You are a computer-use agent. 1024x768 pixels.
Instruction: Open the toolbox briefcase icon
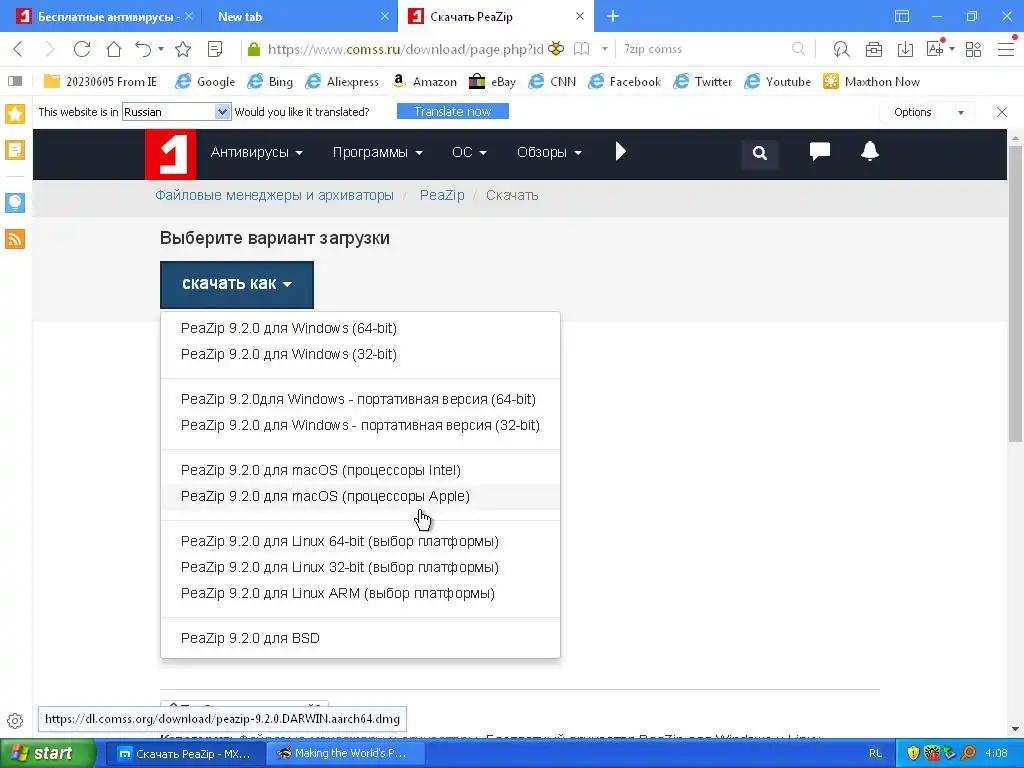point(874,49)
